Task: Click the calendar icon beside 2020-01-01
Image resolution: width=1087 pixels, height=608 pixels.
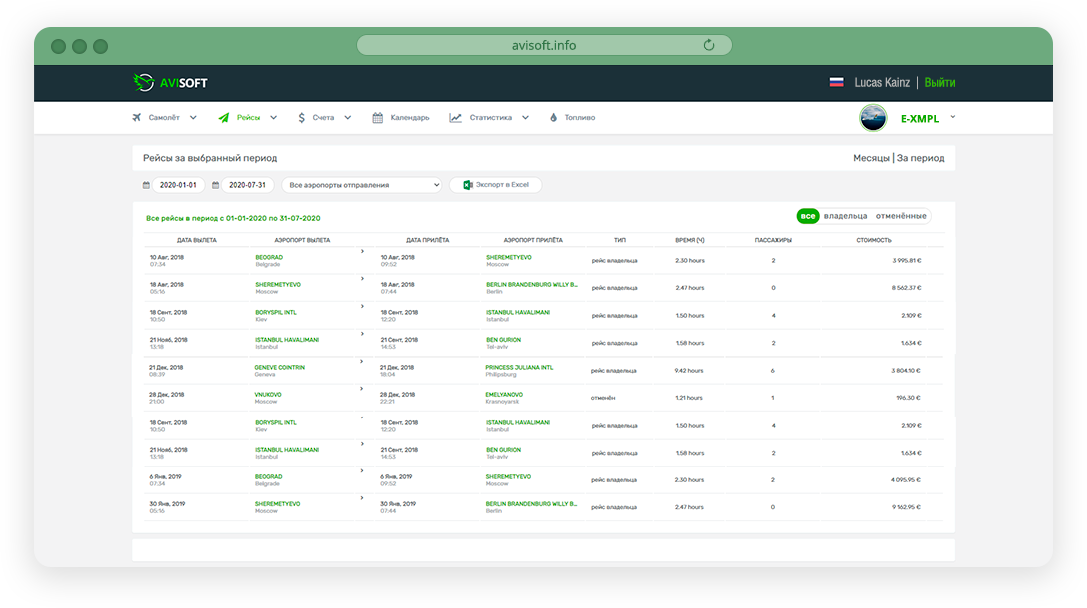Action: (146, 185)
